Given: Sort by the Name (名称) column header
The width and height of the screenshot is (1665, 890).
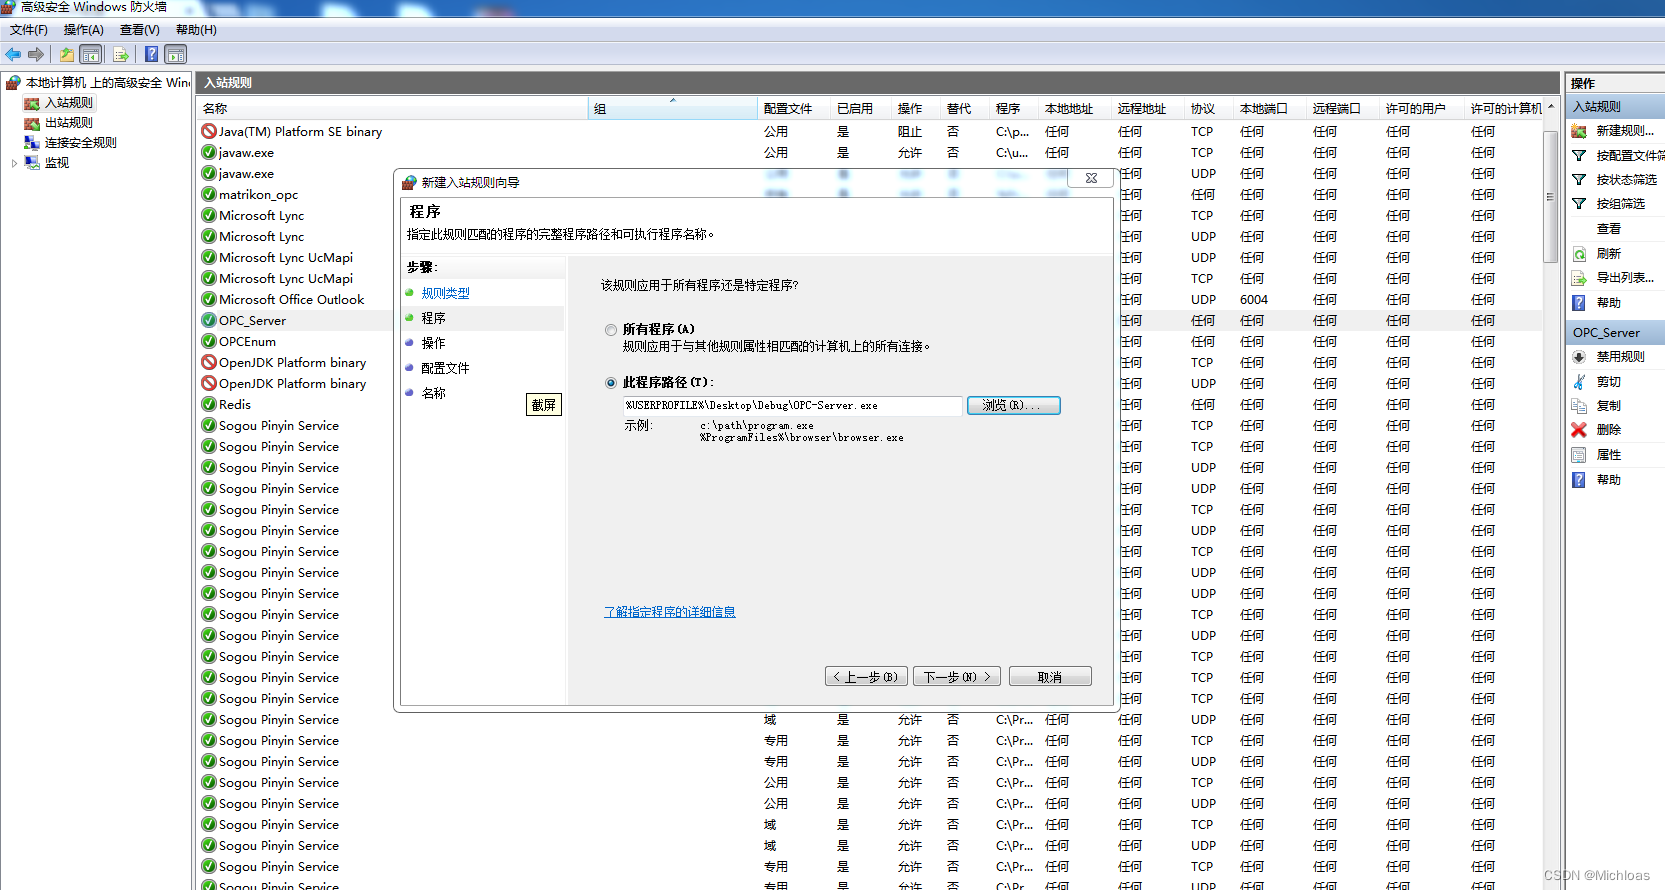Looking at the screenshot, I should [x=393, y=108].
